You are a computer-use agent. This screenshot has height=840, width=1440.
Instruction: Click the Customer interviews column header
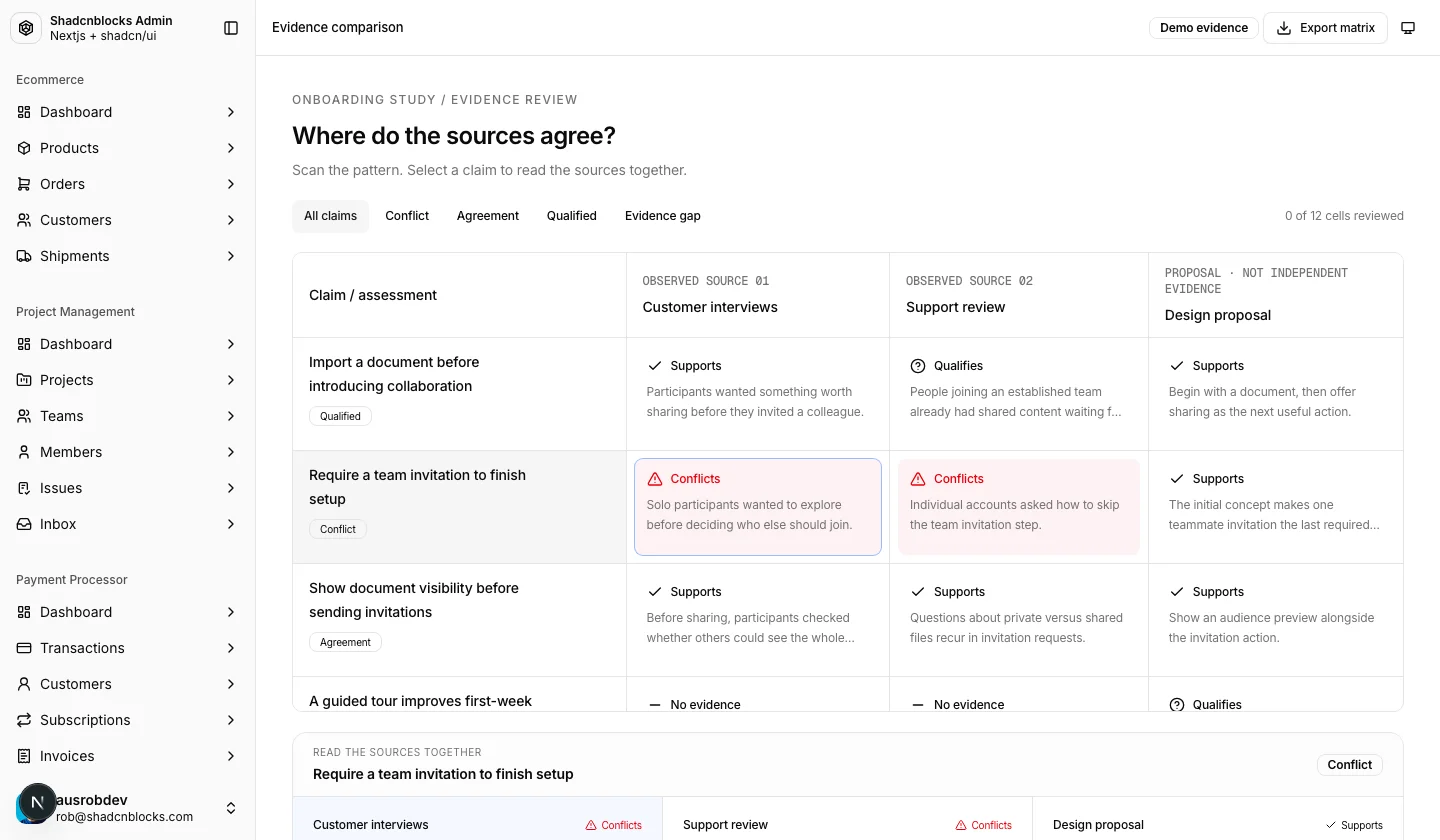click(x=758, y=295)
